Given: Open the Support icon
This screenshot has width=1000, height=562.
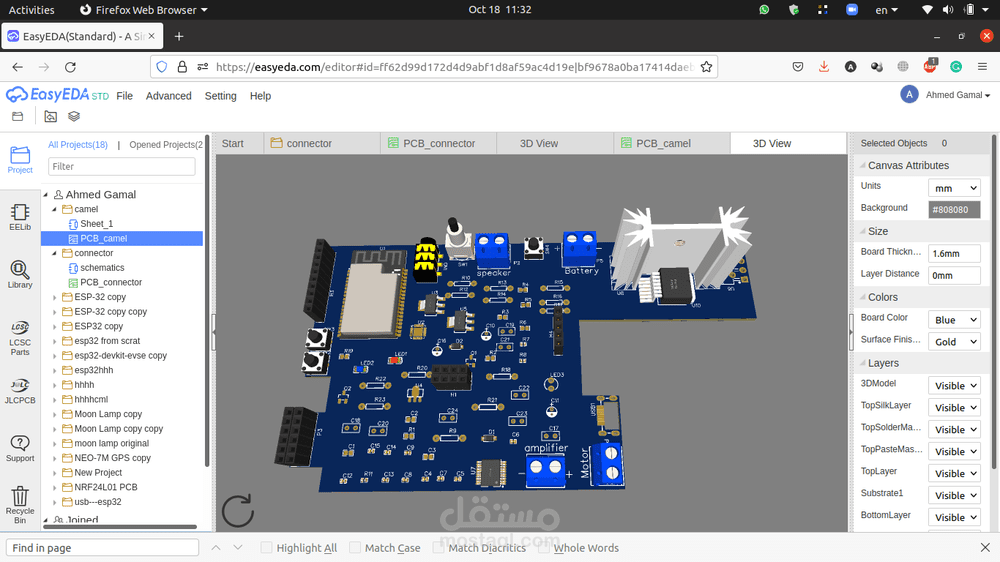Looking at the screenshot, I should [20, 448].
